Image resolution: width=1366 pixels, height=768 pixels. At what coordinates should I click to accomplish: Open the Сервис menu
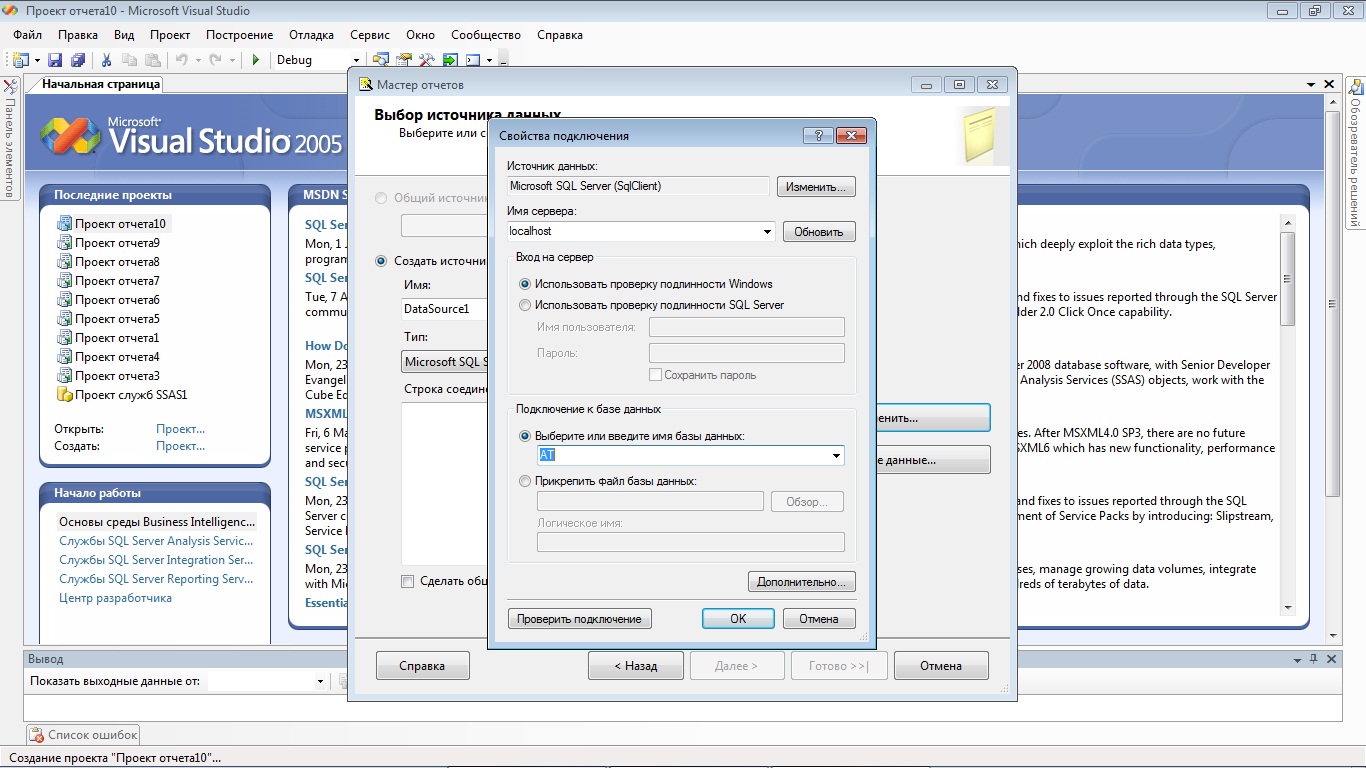tap(371, 34)
